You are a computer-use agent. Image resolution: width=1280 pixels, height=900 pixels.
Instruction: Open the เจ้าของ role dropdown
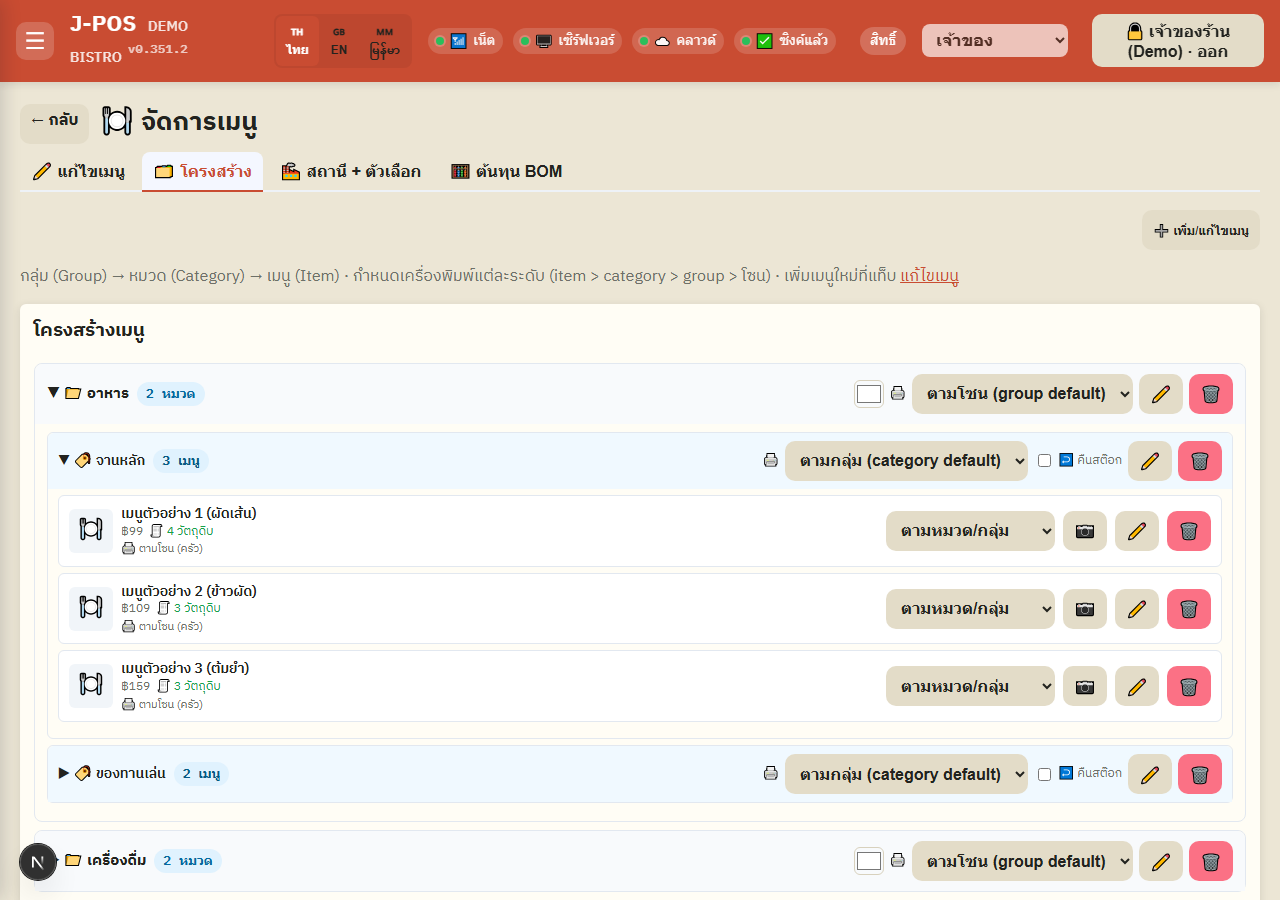[x=995, y=41]
